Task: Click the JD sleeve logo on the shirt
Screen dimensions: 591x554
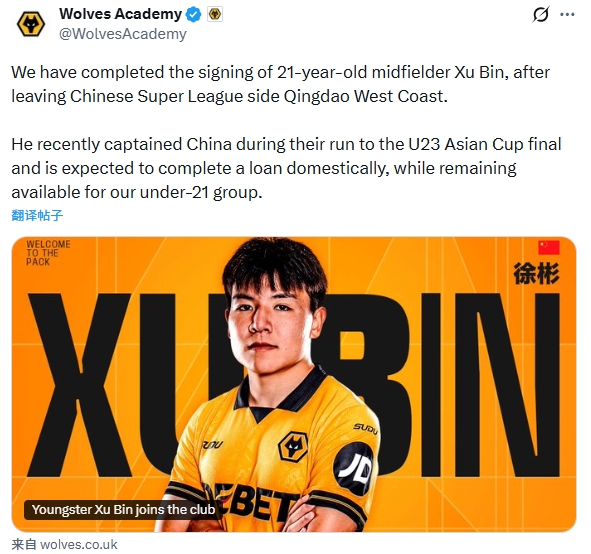Action: pyautogui.click(x=354, y=469)
